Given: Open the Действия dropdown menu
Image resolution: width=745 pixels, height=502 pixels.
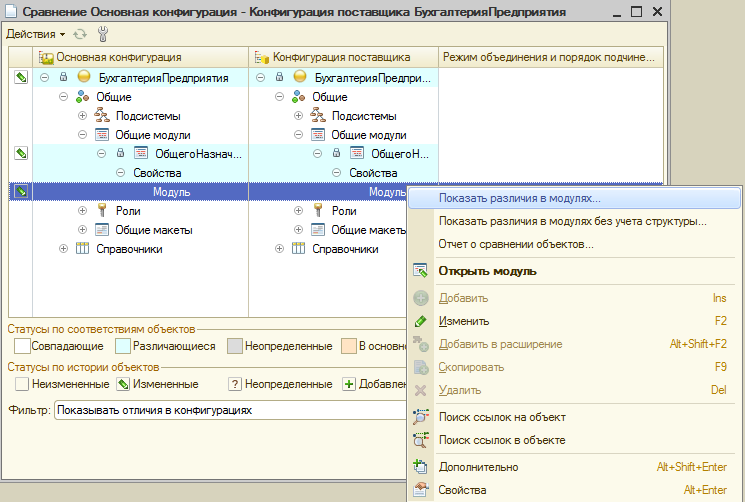Looking at the screenshot, I should tap(36, 34).
